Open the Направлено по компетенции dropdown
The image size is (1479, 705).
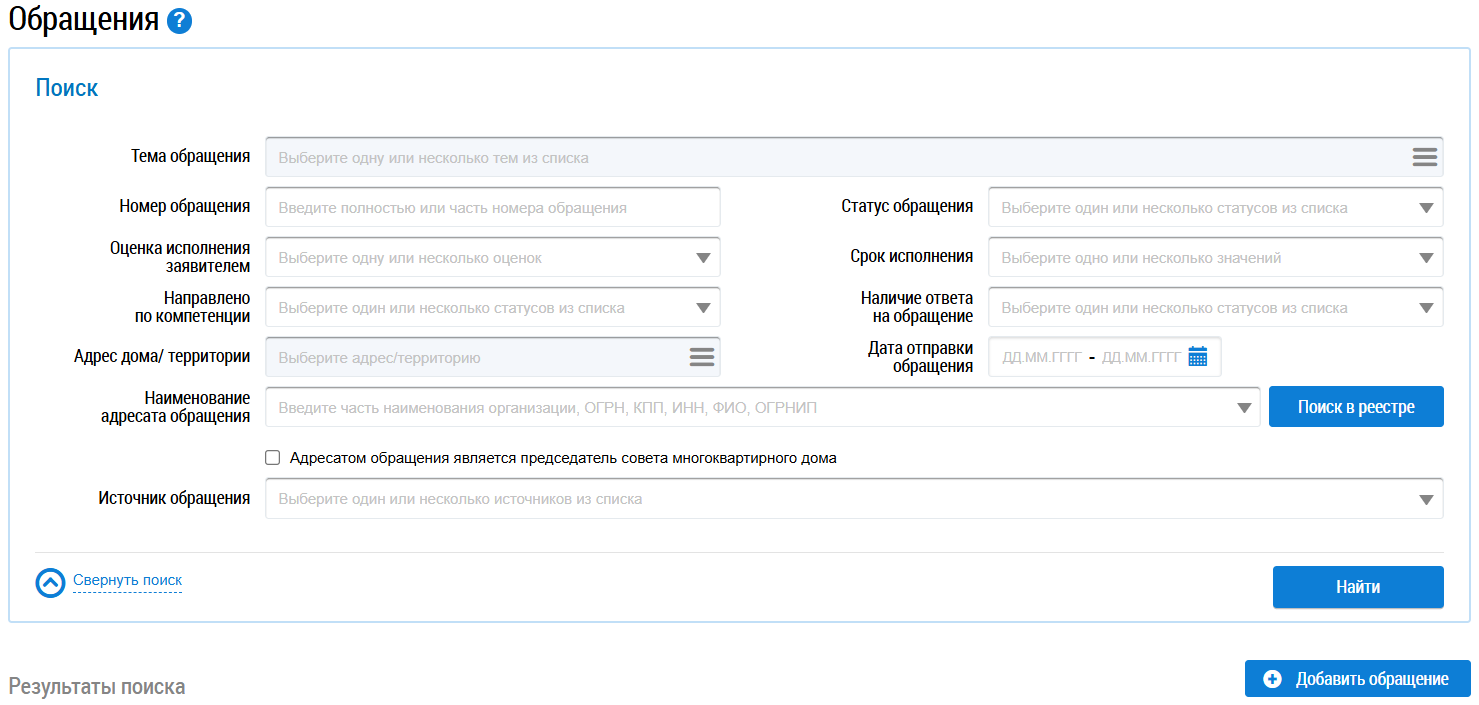click(702, 308)
